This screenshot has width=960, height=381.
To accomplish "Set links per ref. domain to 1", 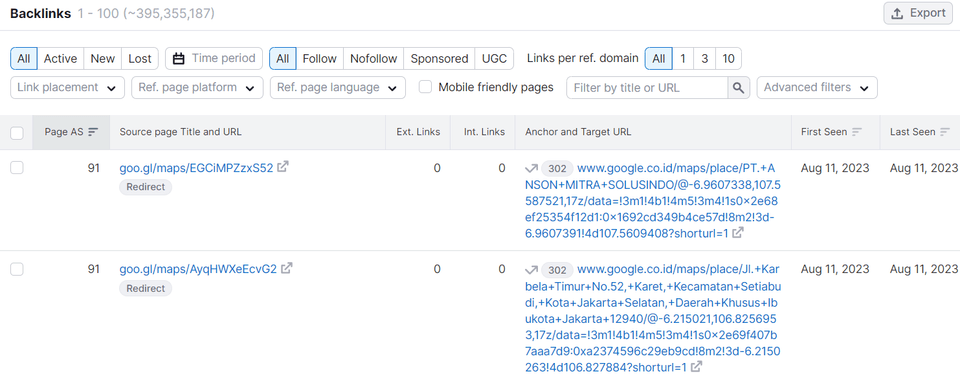I will 683,59.
